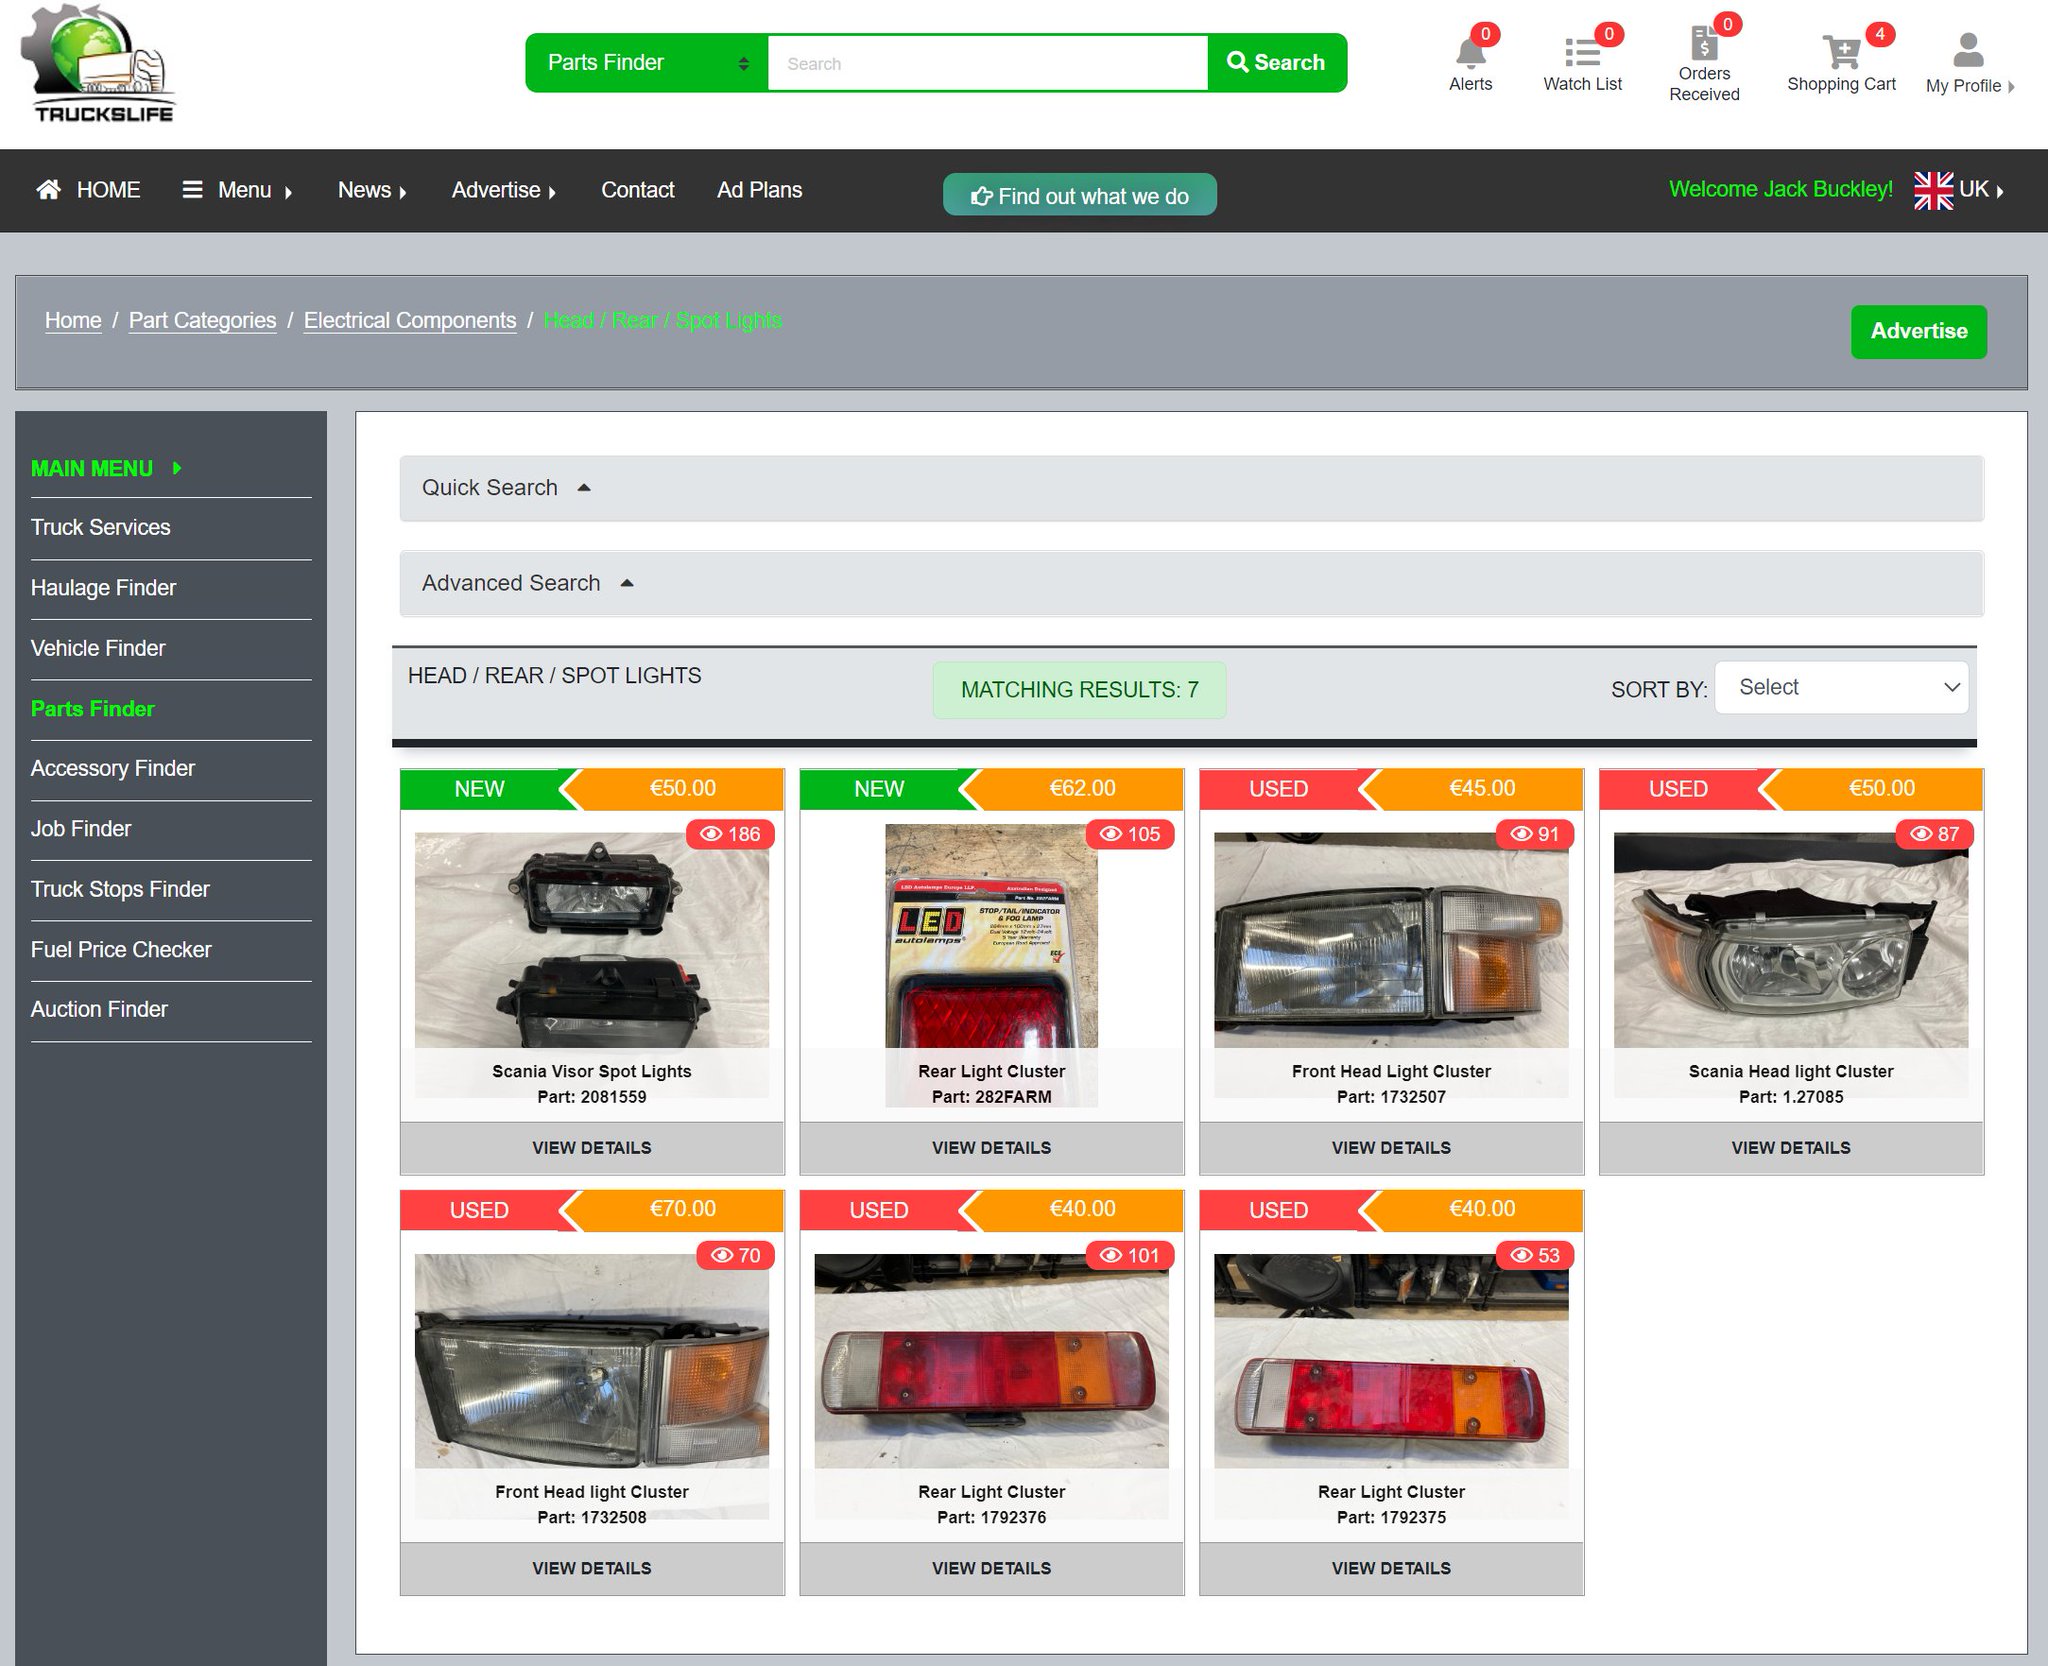Open the Sort By Select dropdown
The width and height of the screenshot is (2048, 1666).
pos(1841,687)
